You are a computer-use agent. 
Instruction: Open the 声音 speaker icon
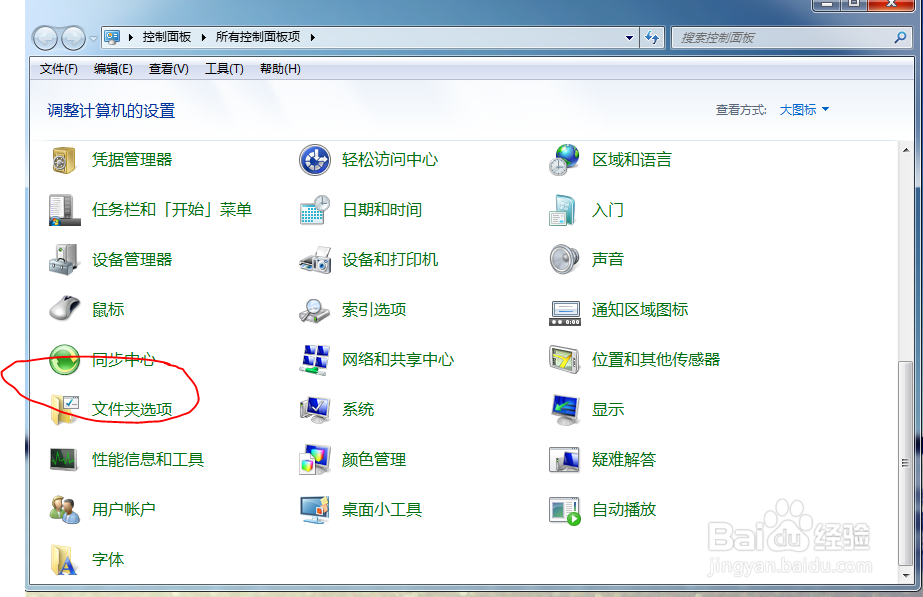(565, 260)
